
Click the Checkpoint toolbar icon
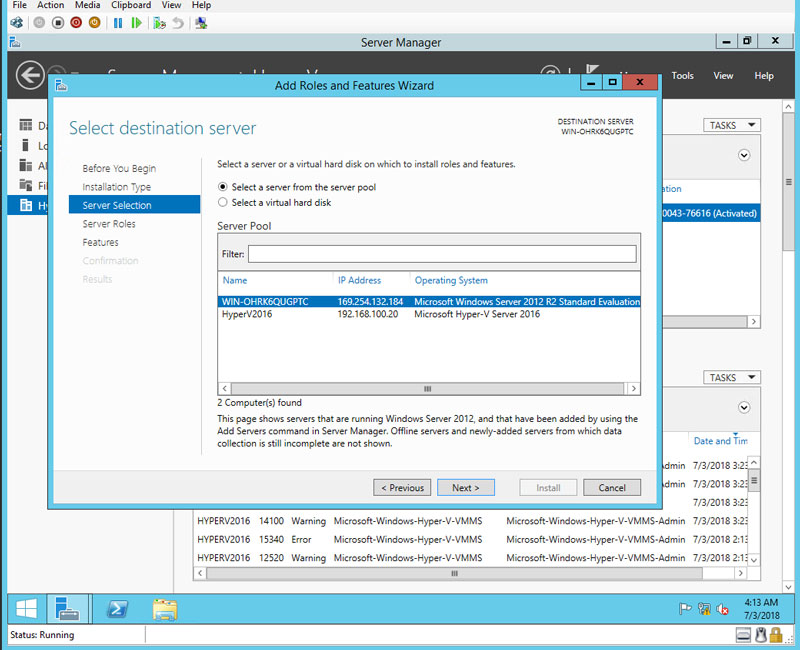click(x=159, y=23)
